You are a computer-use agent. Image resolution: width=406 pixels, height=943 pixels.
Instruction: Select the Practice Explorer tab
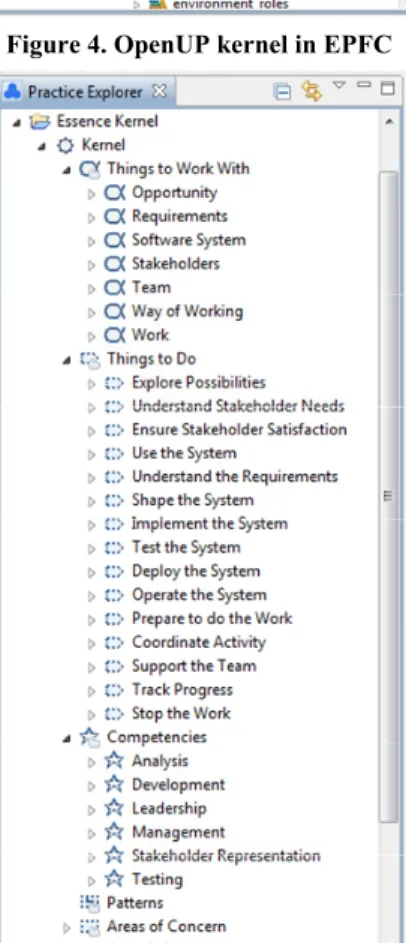tap(84, 92)
